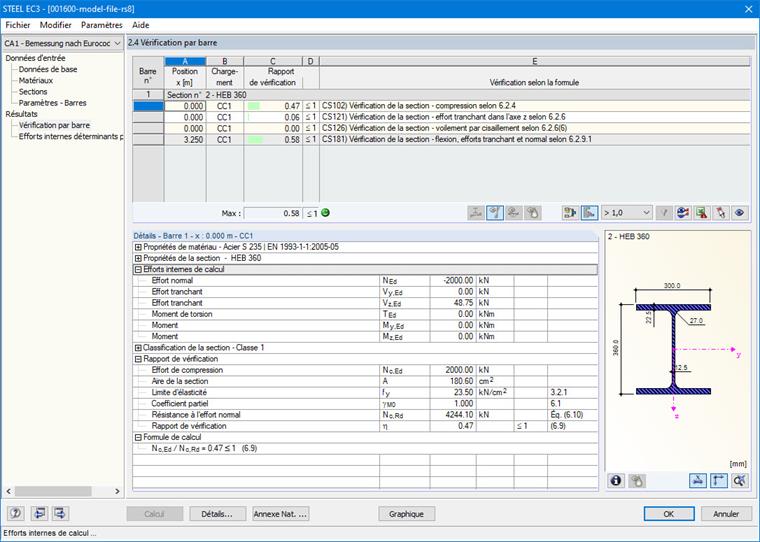Click the grayed hand-lamp icon in table toolbar

click(x=533, y=213)
